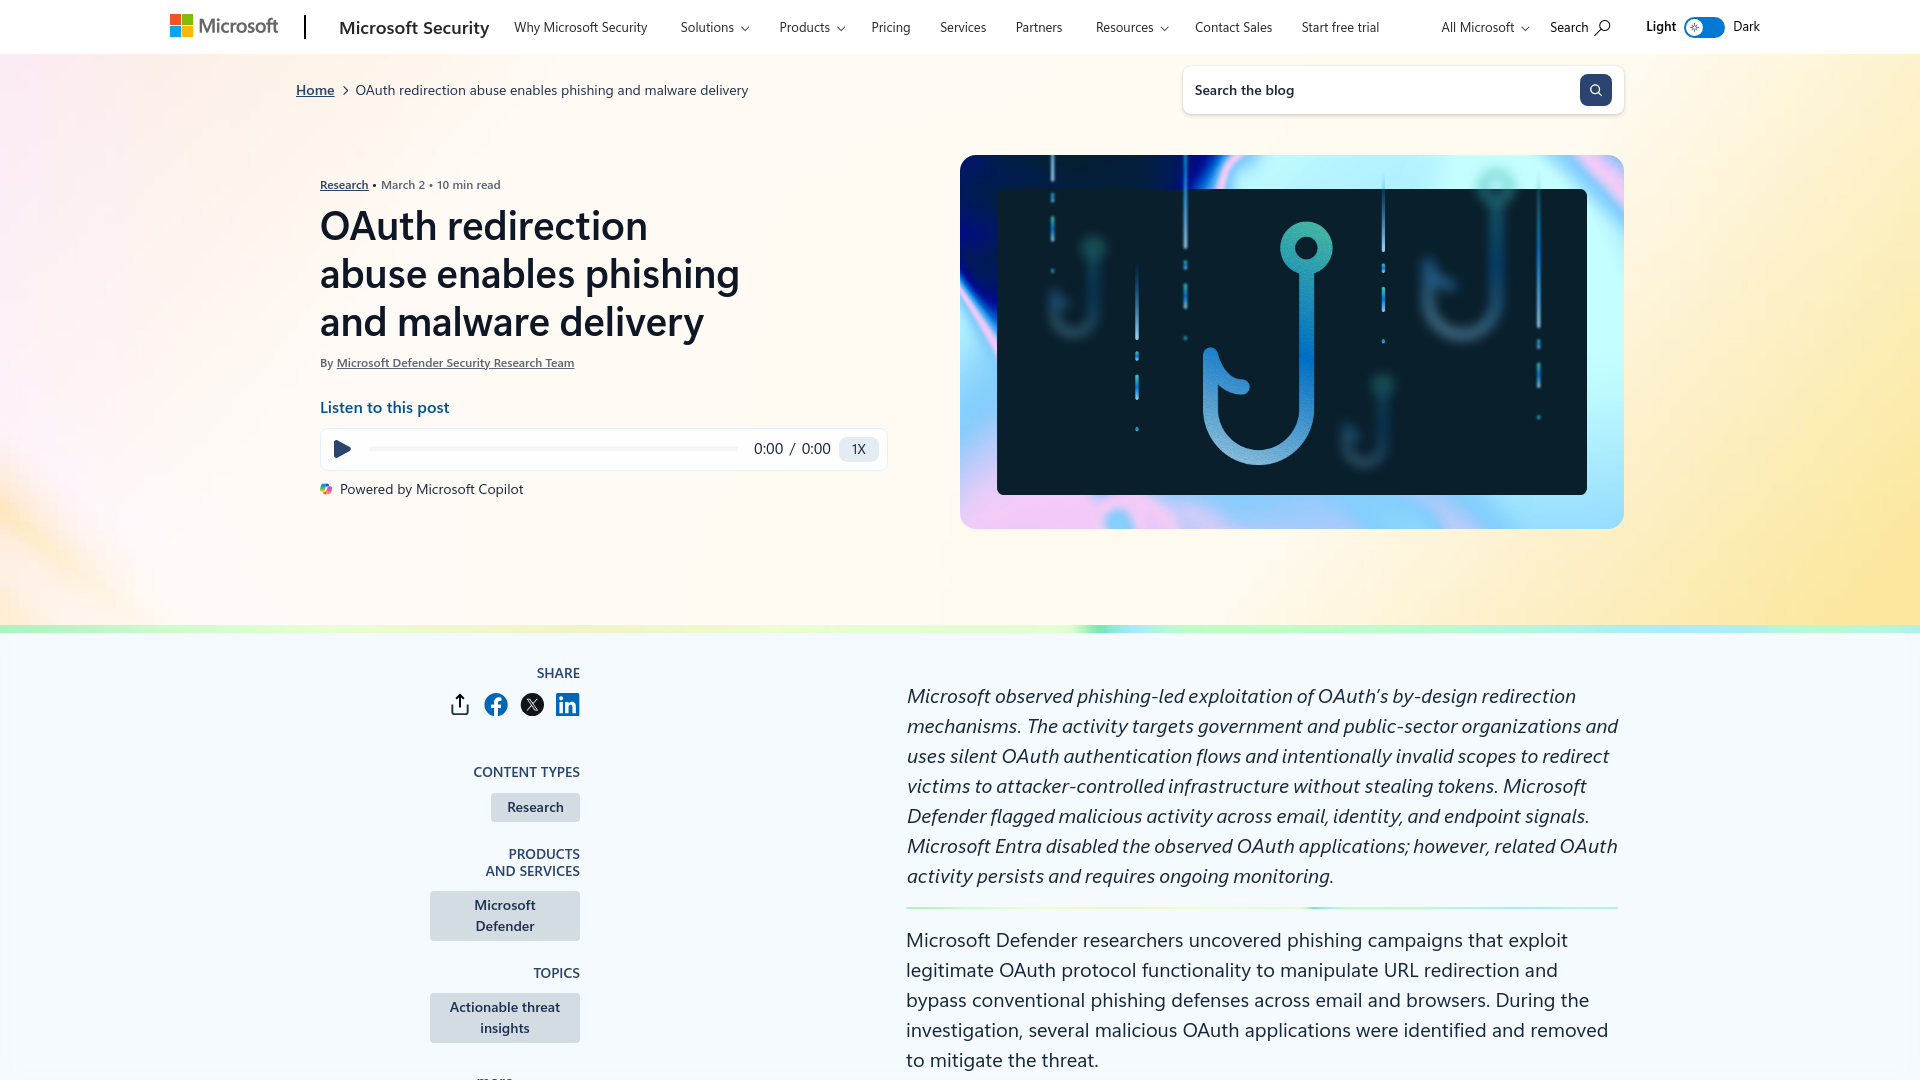1920x1080 pixels.
Task: Change playback speed using the 1X button
Action: [857, 449]
